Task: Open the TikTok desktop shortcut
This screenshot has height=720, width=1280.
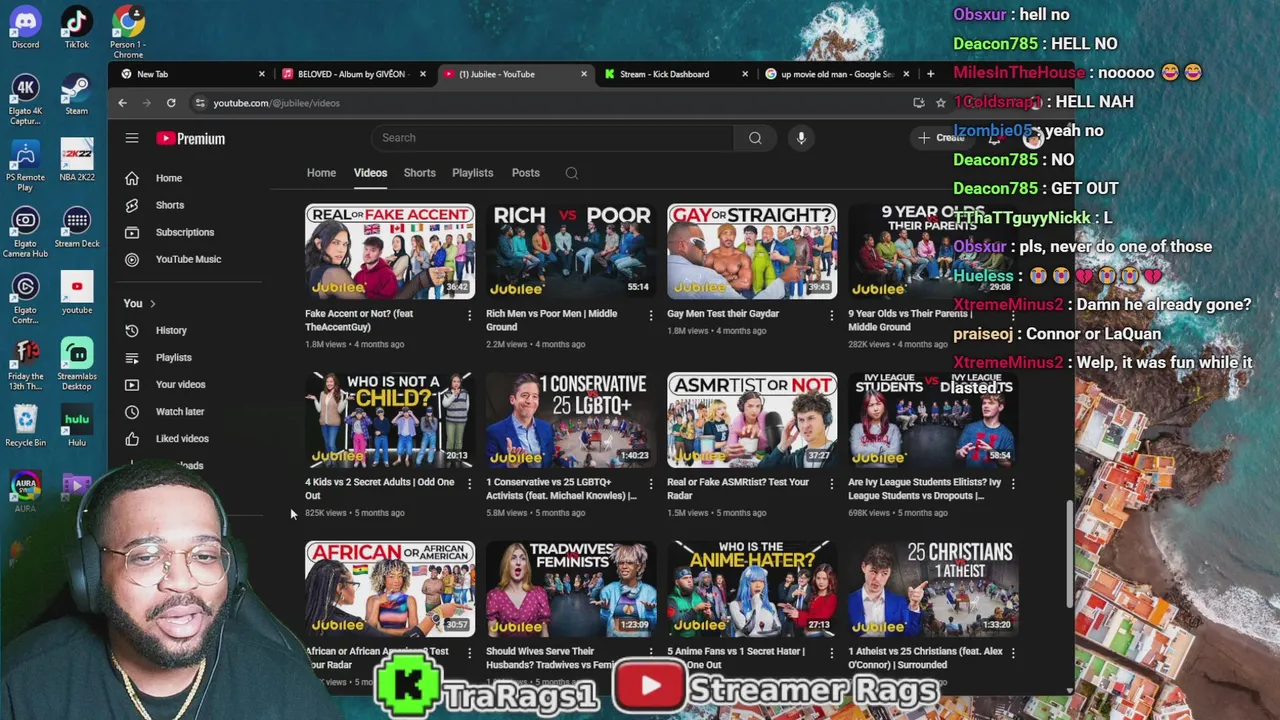Action: pyautogui.click(x=76, y=27)
